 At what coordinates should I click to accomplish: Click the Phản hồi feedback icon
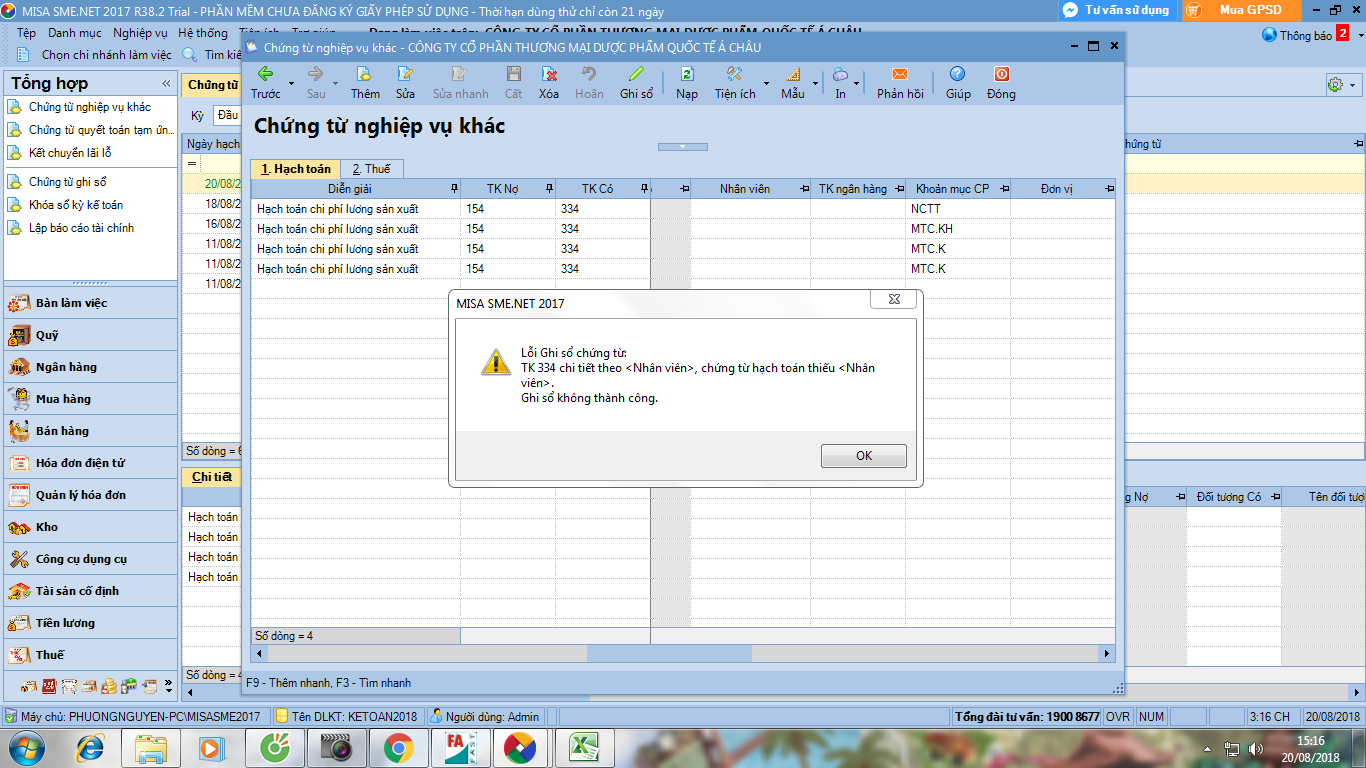tap(900, 82)
